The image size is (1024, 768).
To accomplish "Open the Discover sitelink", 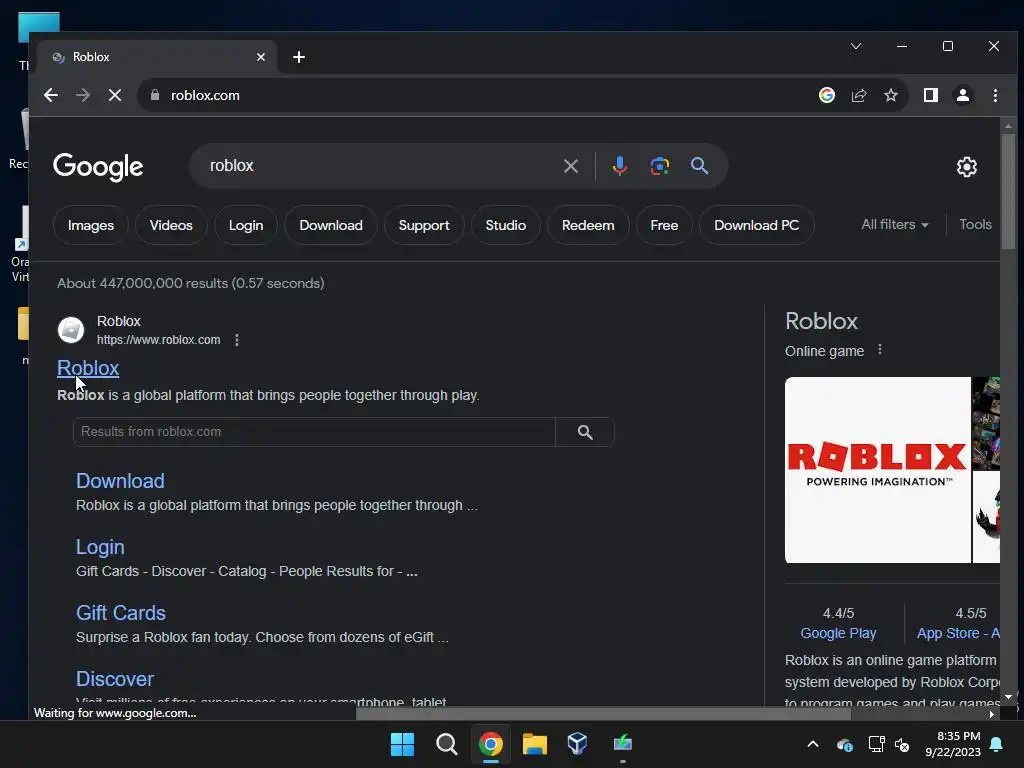I will pos(115,679).
